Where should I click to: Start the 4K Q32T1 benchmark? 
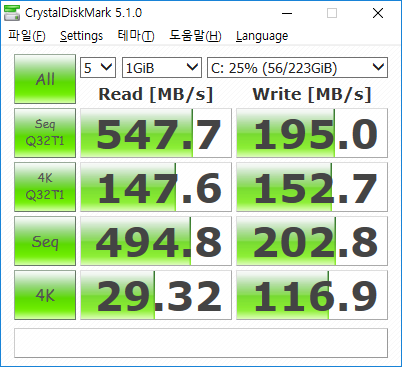[x=45, y=187]
